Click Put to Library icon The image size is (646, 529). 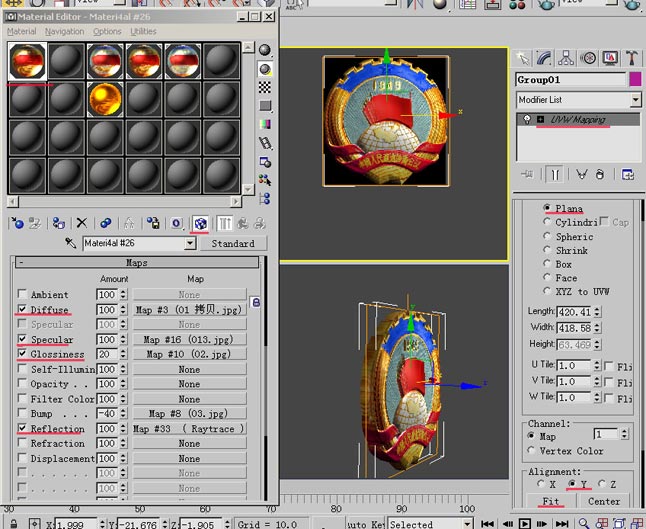click(x=153, y=223)
